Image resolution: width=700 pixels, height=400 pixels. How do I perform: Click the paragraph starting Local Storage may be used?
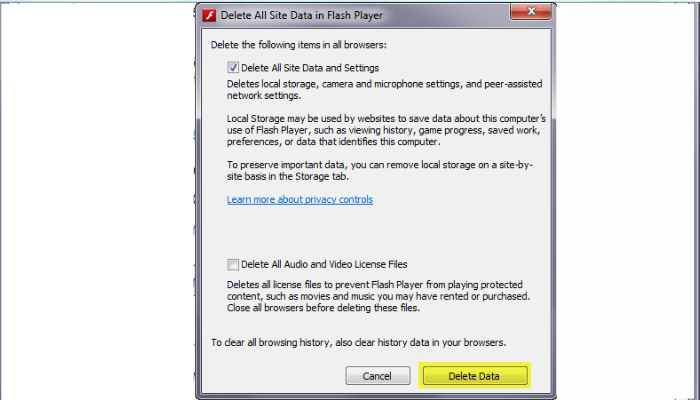point(386,130)
